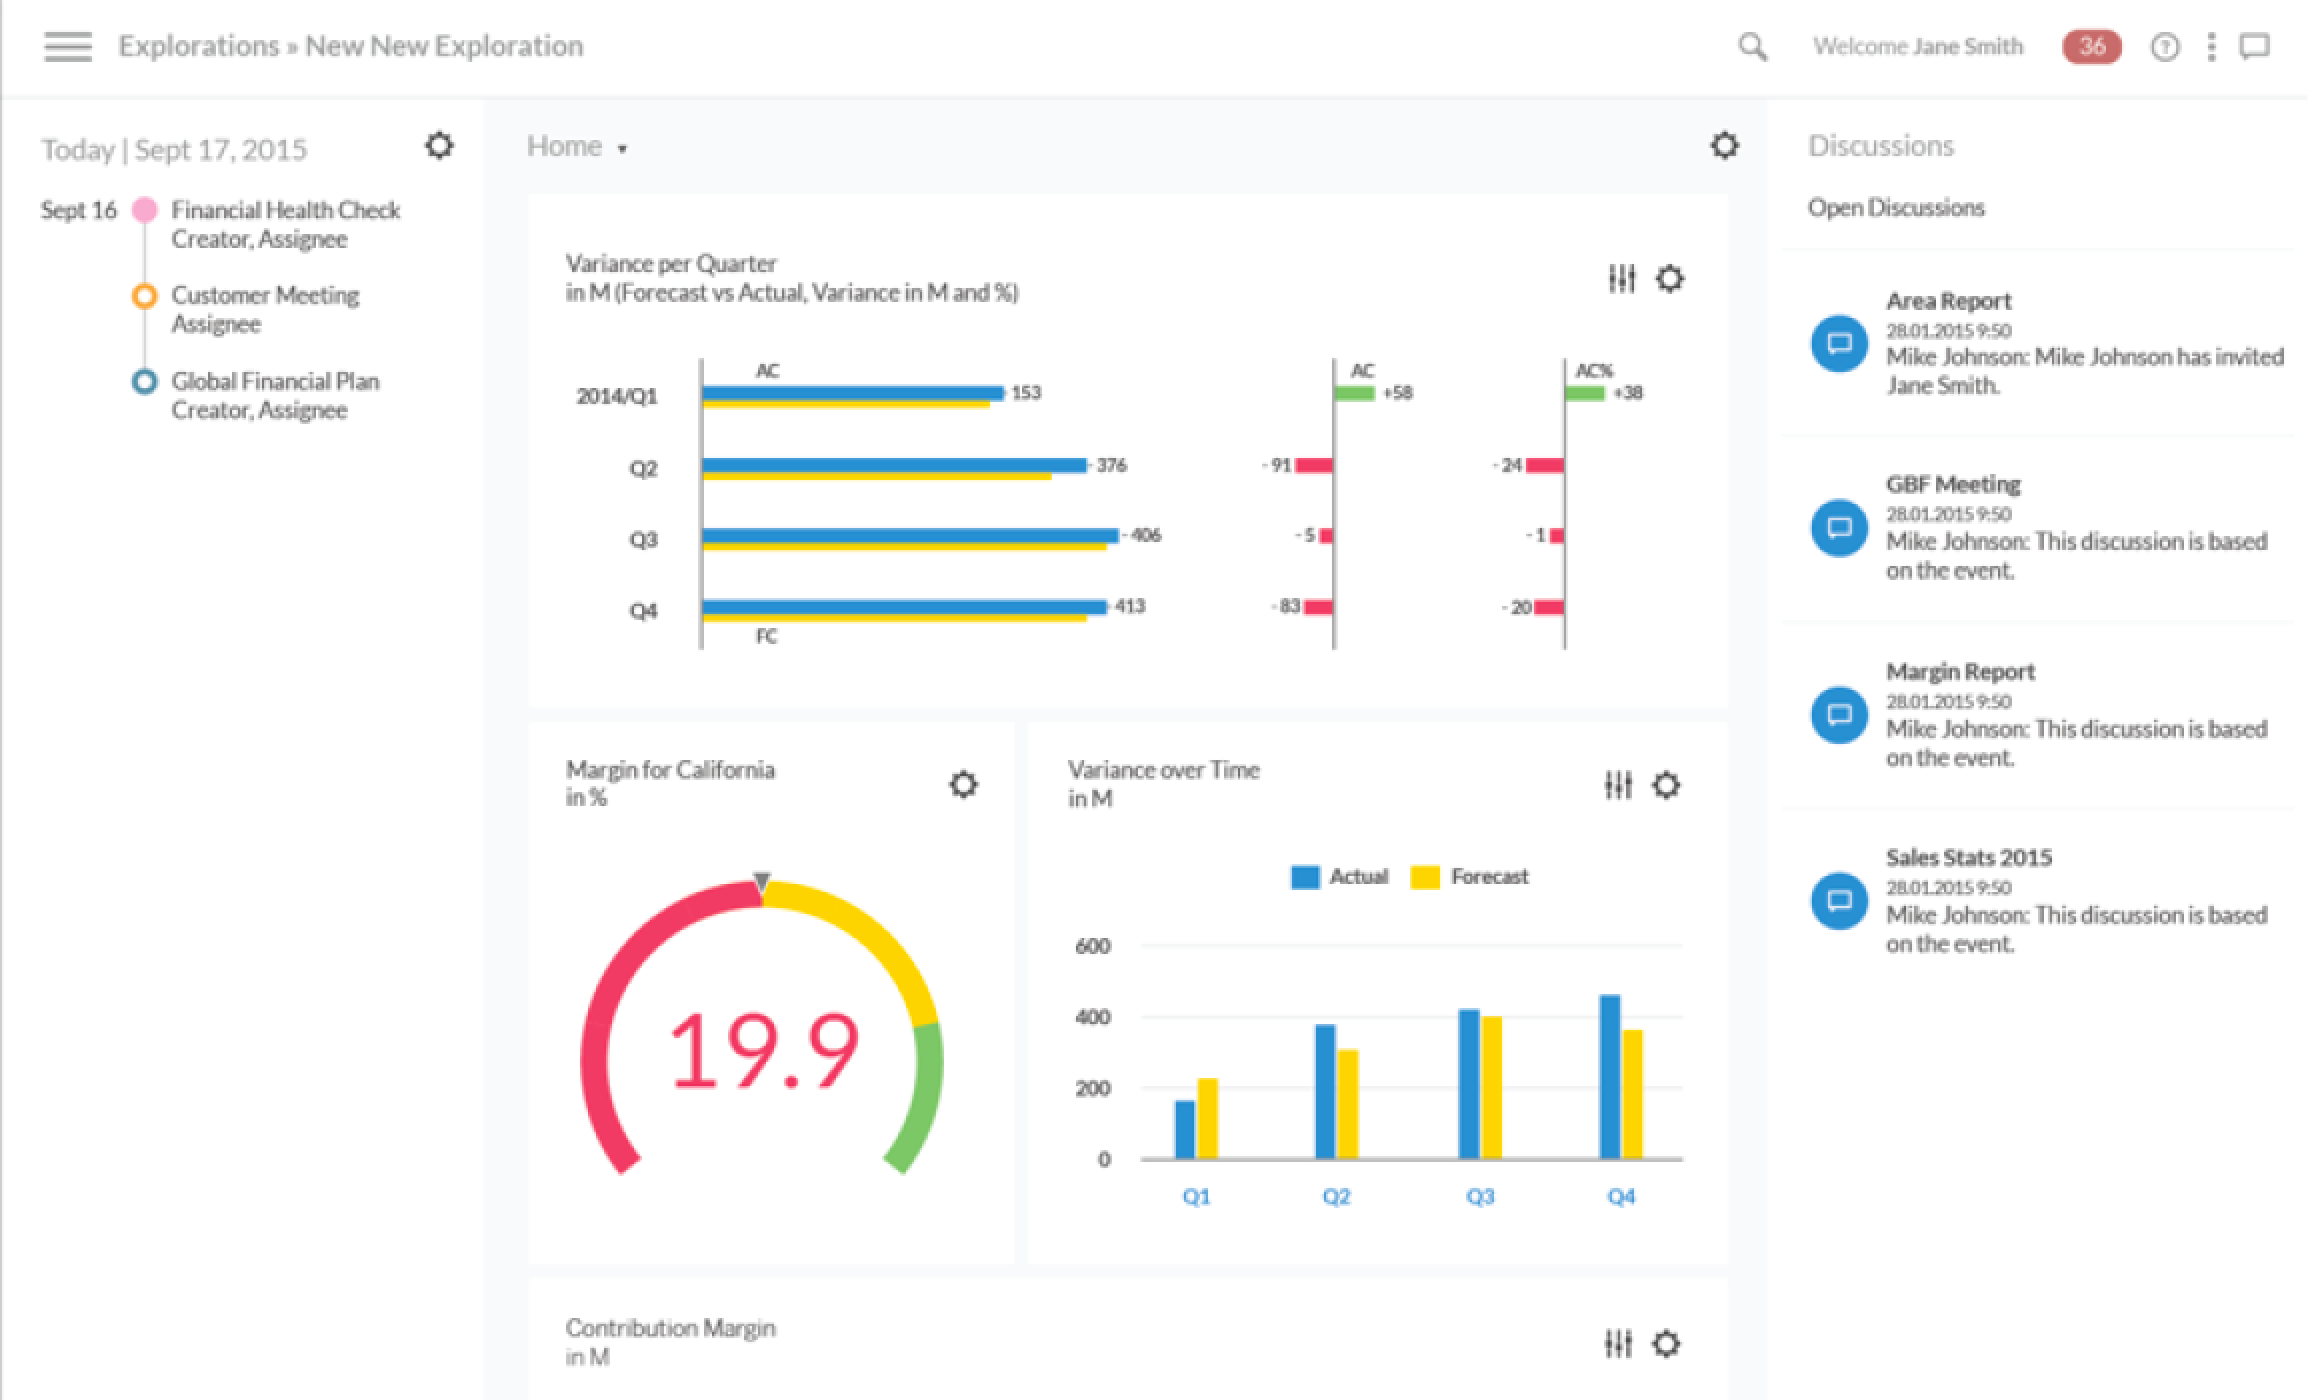
Task: Click the help question mark icon
Action: click(x=2164, y=47)
